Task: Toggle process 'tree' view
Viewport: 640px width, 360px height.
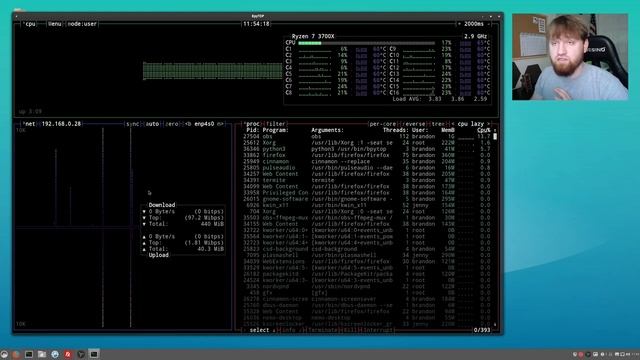Action: pyautogui.click(x=438, y=124)
